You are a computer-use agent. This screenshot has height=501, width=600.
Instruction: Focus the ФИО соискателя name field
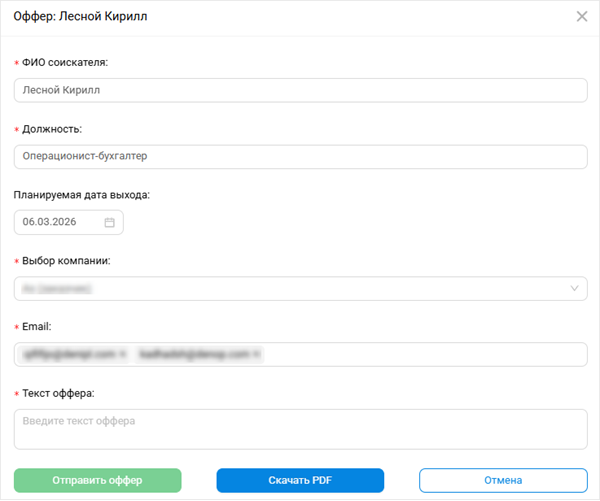coord(300,90)
